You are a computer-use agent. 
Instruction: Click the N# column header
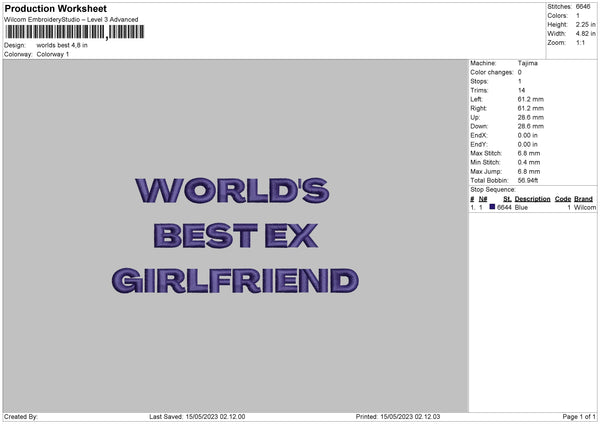click(483, 199)
